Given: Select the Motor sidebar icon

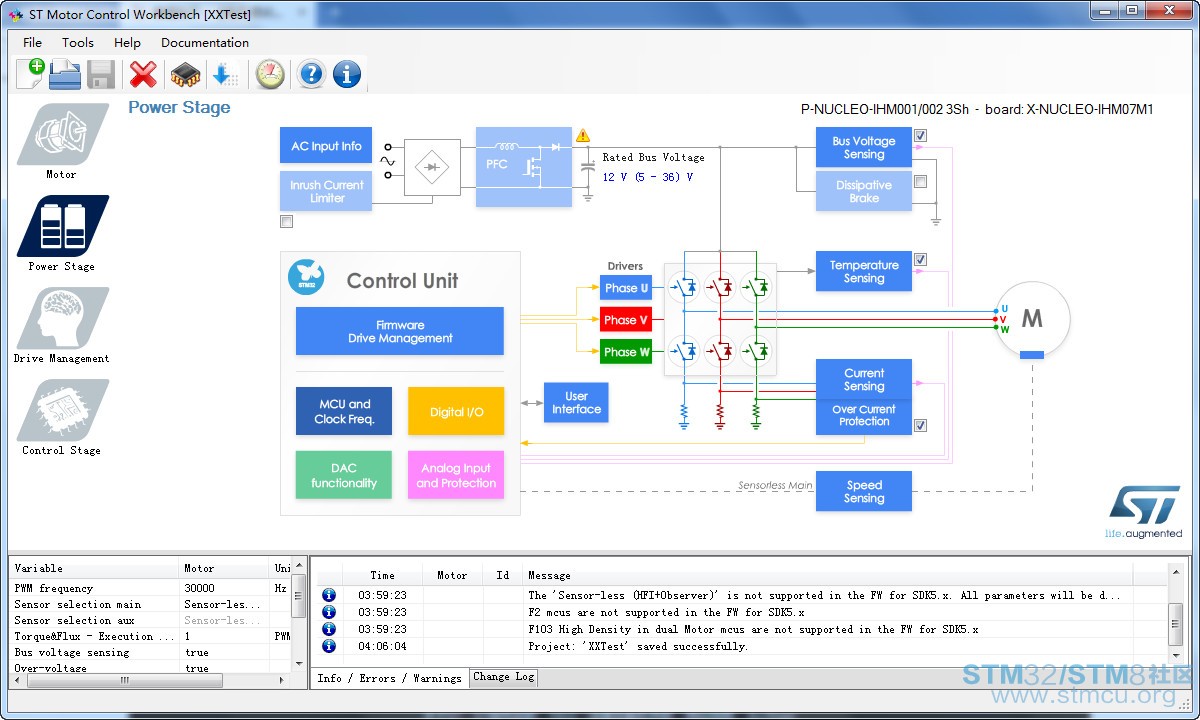Looking at the screenshot, I should point(62,134).
